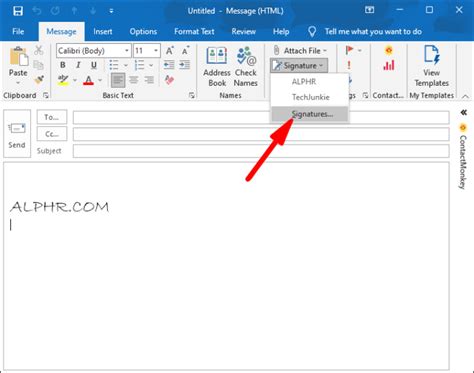Click the Save icon in title bar
Image resolution: width=474 pixels, height=373 pixels.
[18, 11]
